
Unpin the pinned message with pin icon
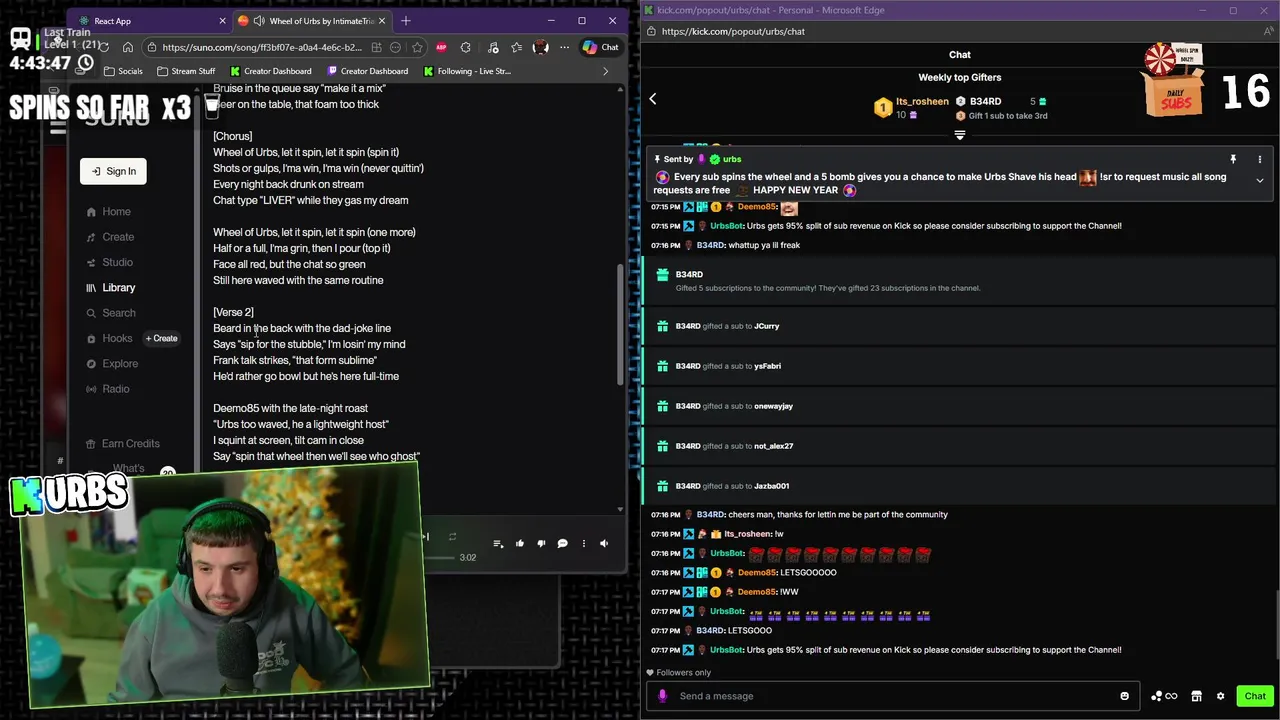click(x=1233, y=159)
